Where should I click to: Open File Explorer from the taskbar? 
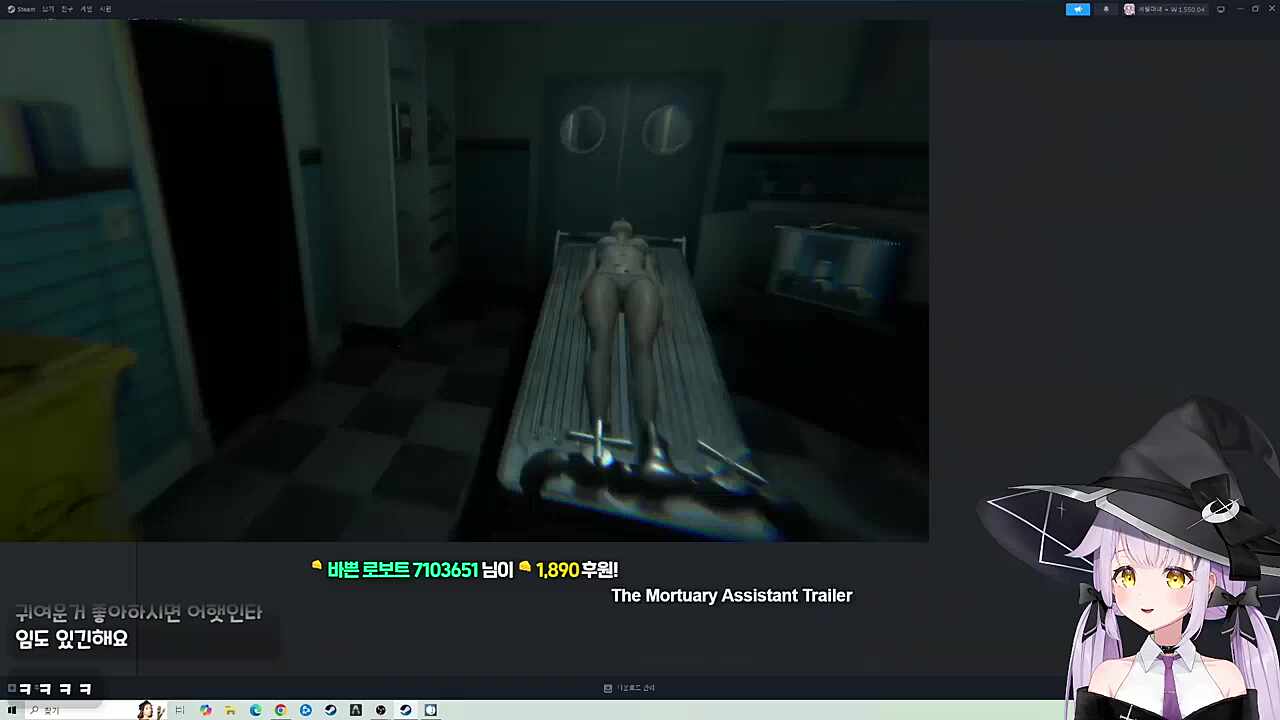230,710
